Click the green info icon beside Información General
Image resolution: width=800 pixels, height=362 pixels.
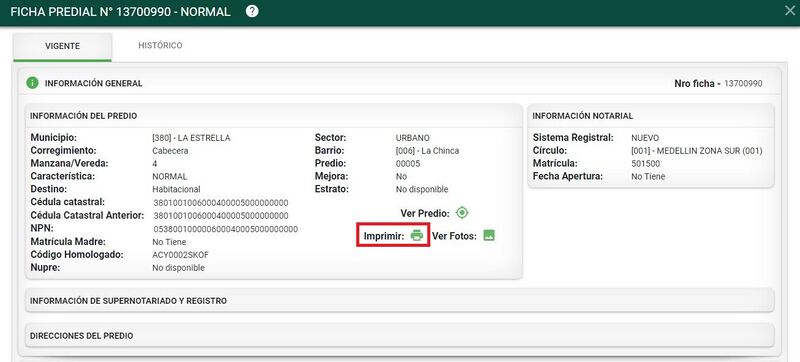[33, 83]
